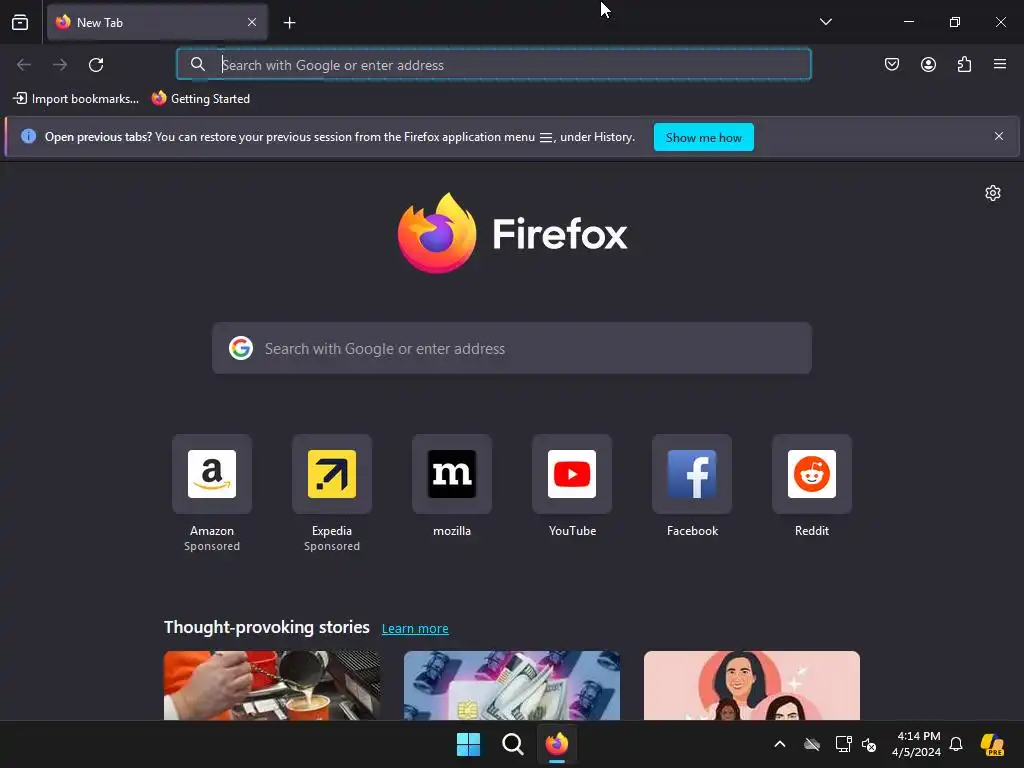Open the Firefox account icon
Image resolution: width=1024 pixels, height=768 pixels.
(x=928, y=64)
